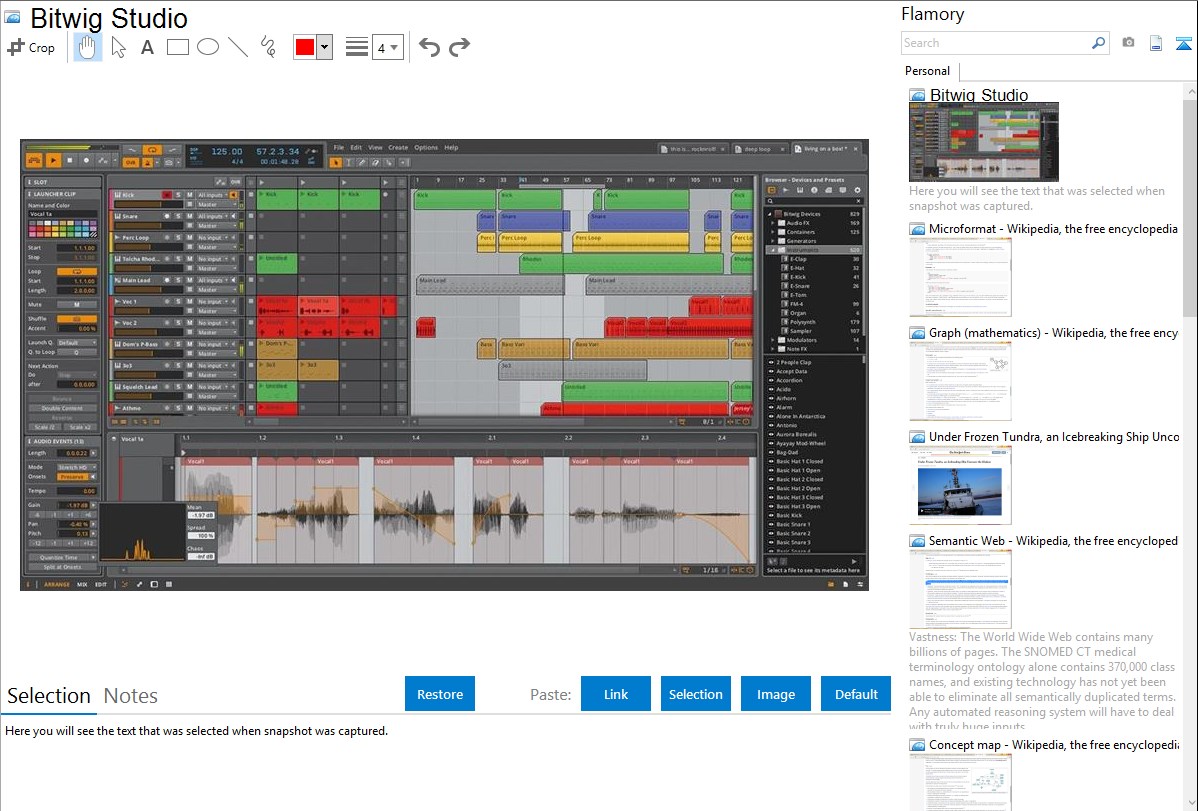1198x811 pixels.
Task: Click the clip color palette in Launcher Clip
Action: click(x=63, y=229)
